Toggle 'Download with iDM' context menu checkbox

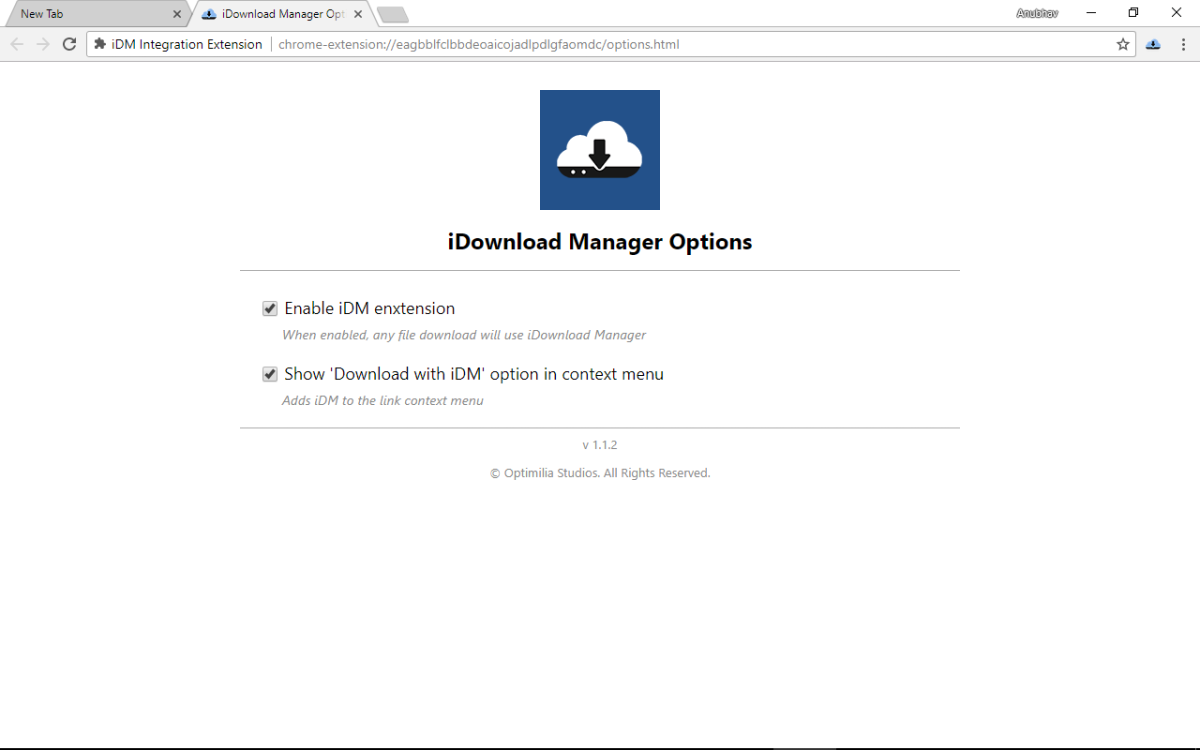(x=270, y=374)
